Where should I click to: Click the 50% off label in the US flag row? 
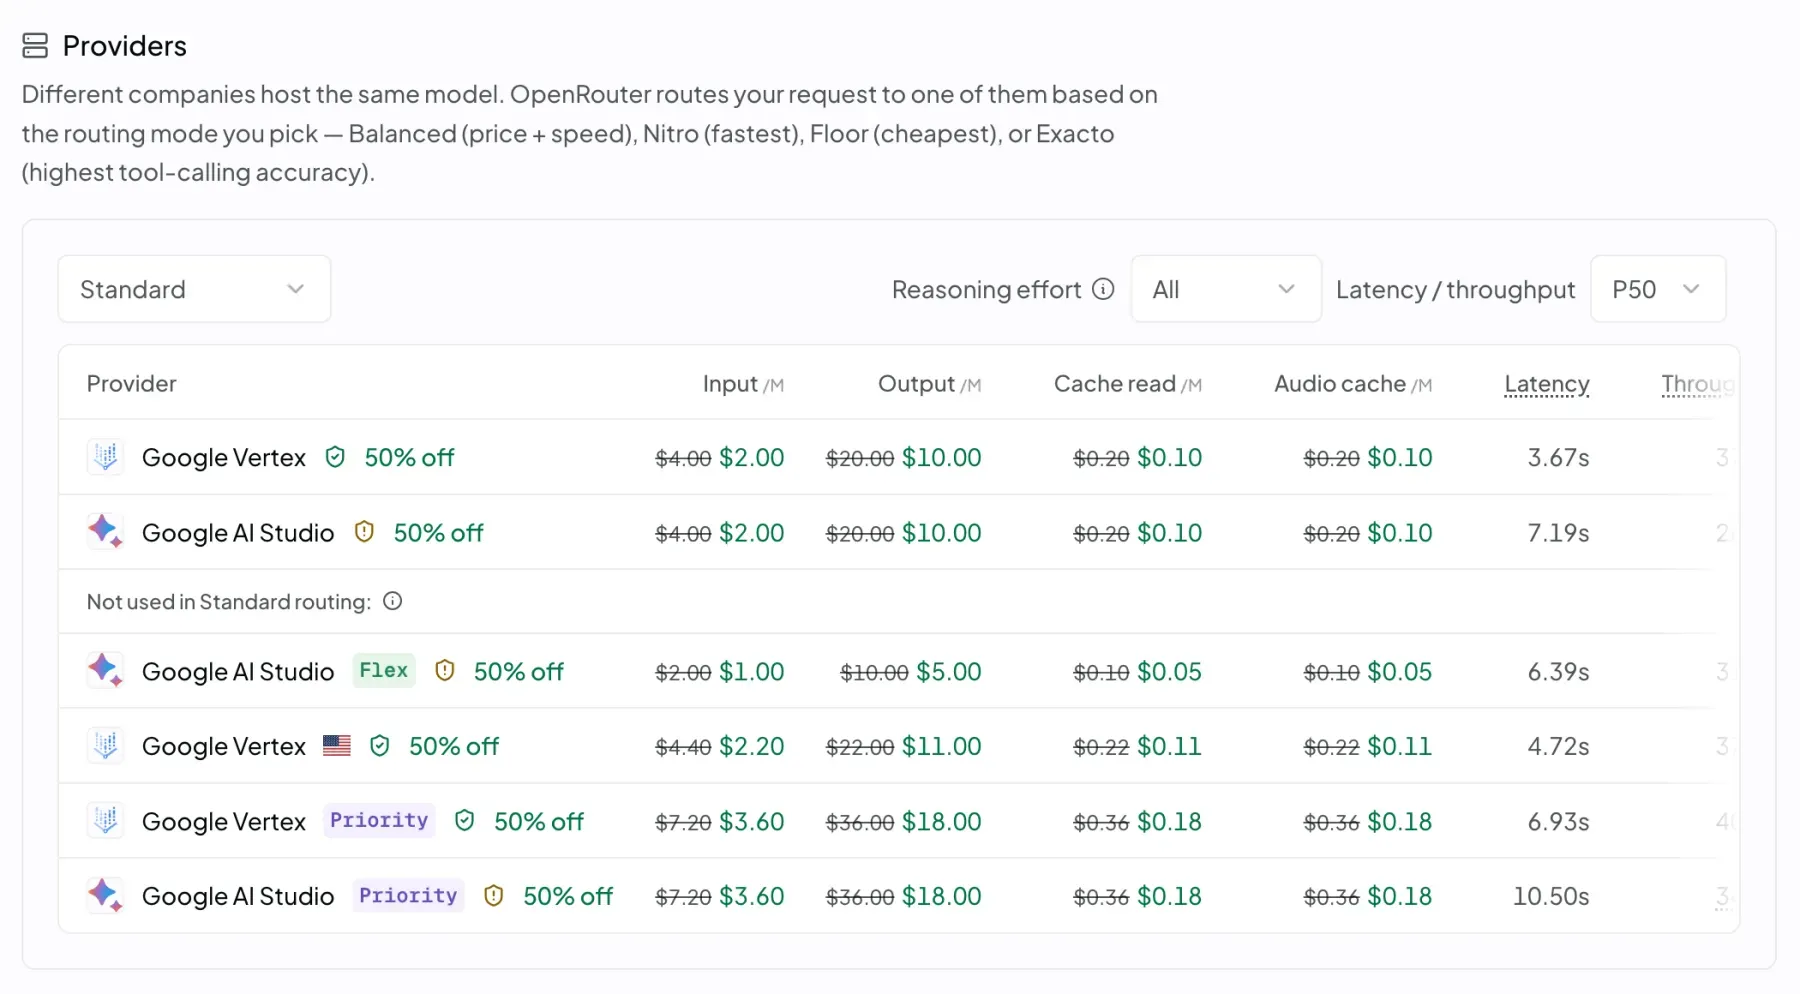454,746
